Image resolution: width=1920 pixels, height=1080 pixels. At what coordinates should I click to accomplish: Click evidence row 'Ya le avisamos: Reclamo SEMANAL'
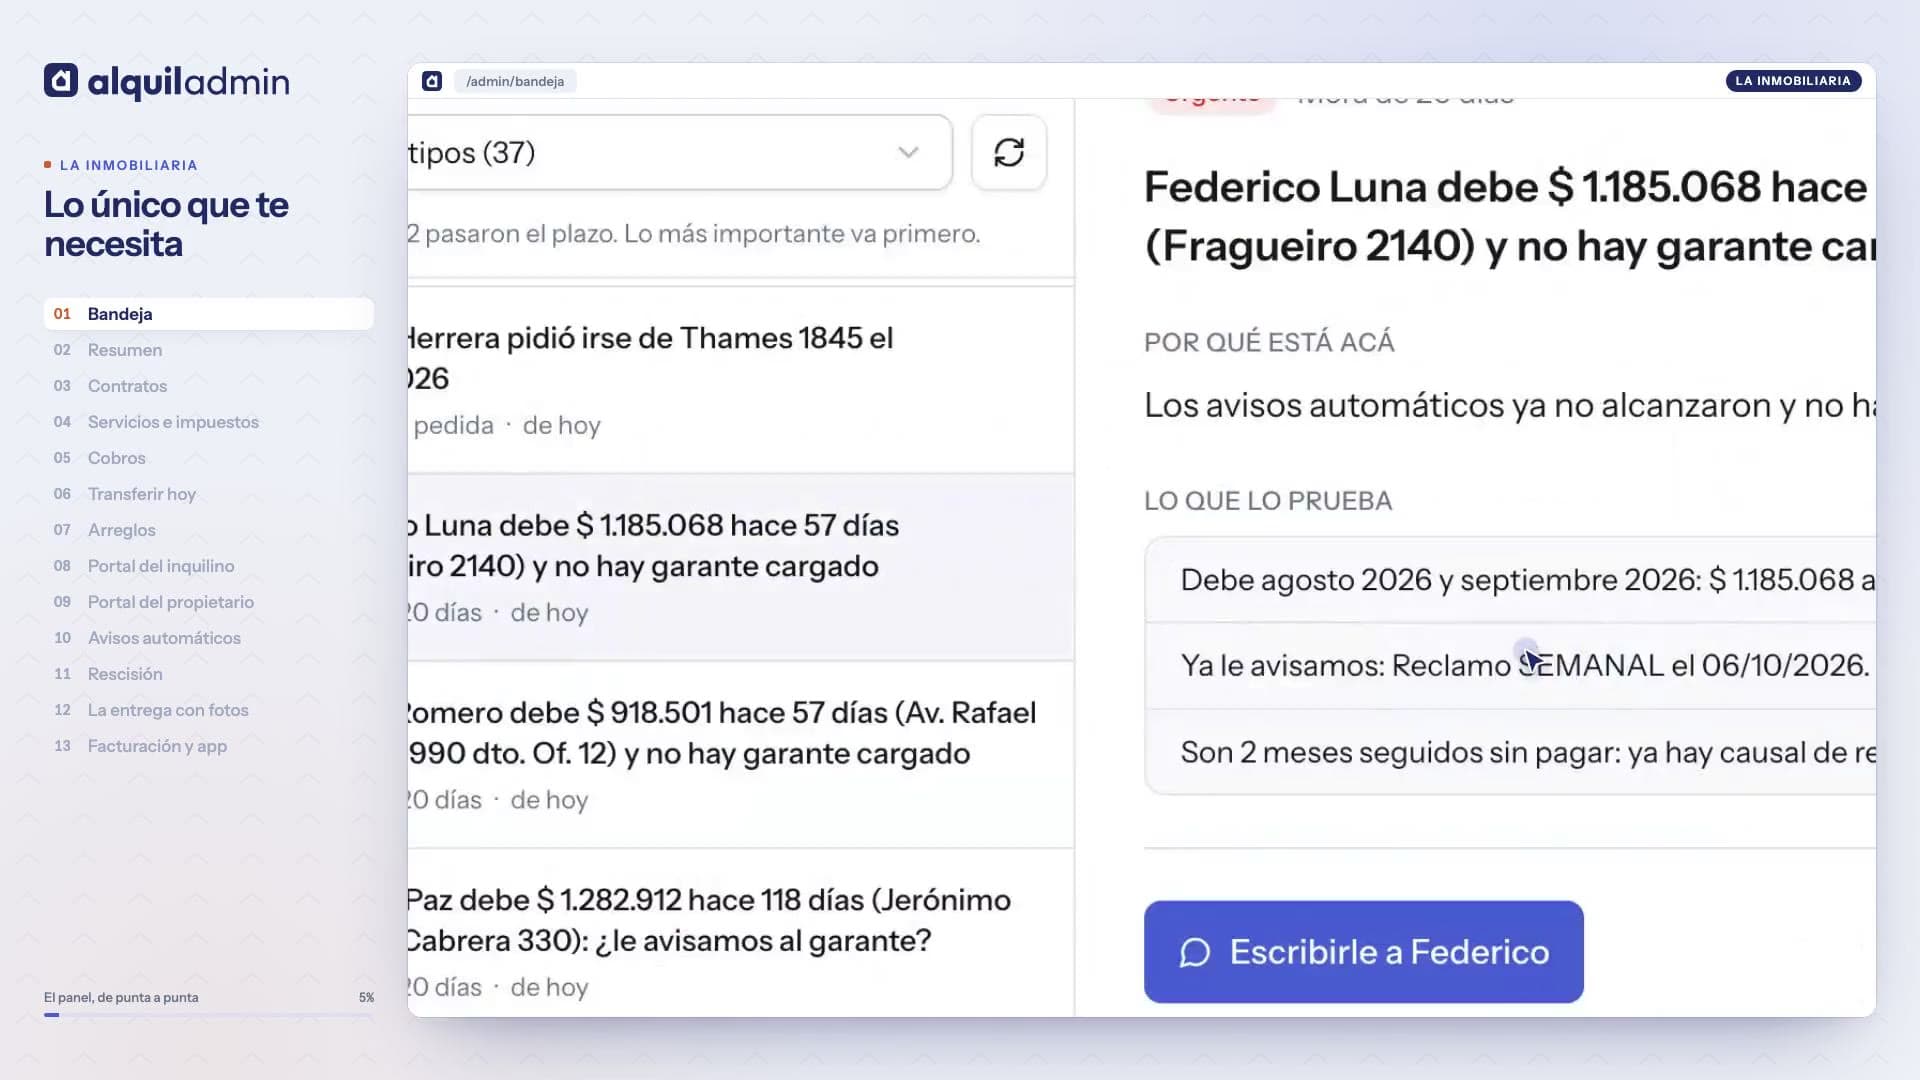coord(1510,666)
